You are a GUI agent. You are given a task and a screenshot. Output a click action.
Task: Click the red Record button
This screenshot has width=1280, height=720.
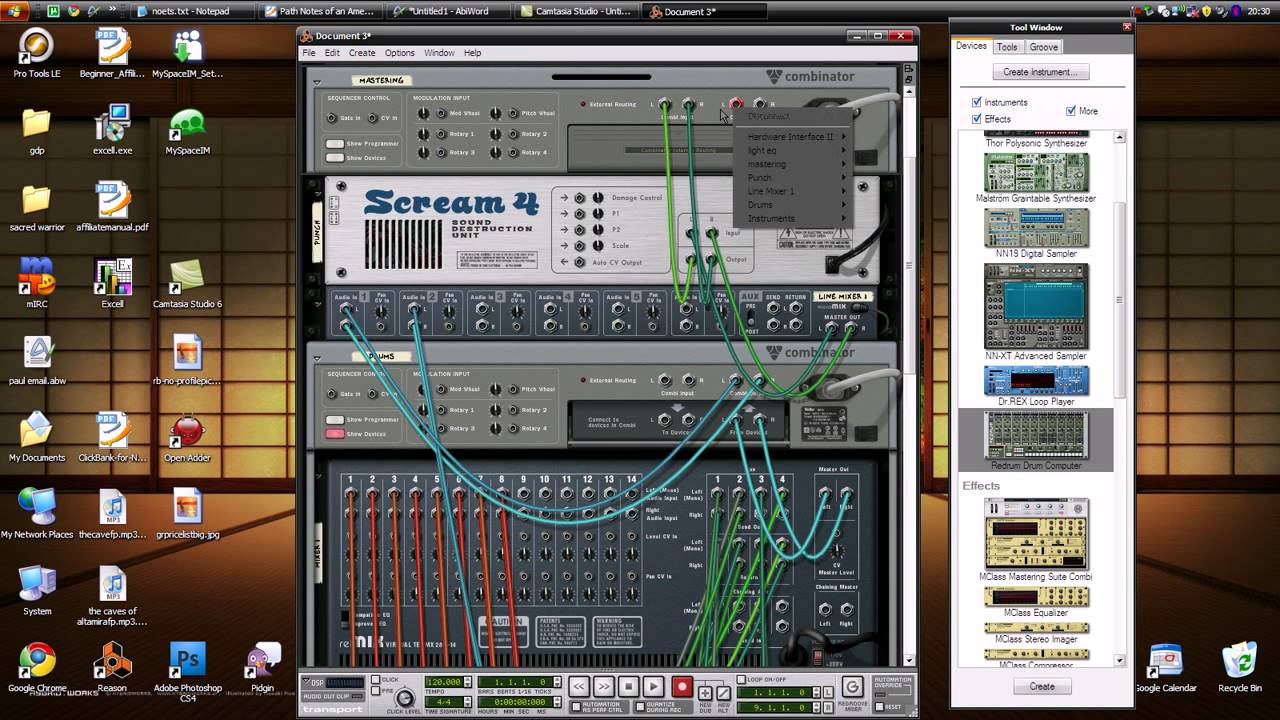pos(682,686)
